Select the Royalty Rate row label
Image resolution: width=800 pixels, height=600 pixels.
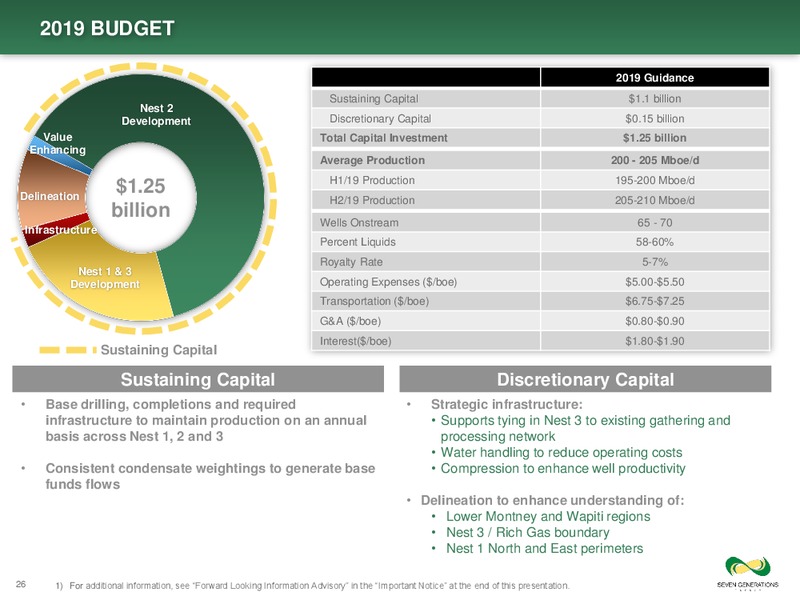pos(351,262)
